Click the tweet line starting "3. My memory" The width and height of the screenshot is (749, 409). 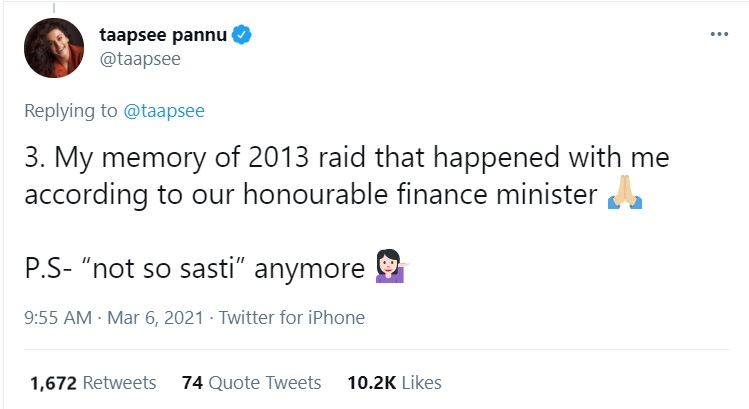[x=346, y=159]
